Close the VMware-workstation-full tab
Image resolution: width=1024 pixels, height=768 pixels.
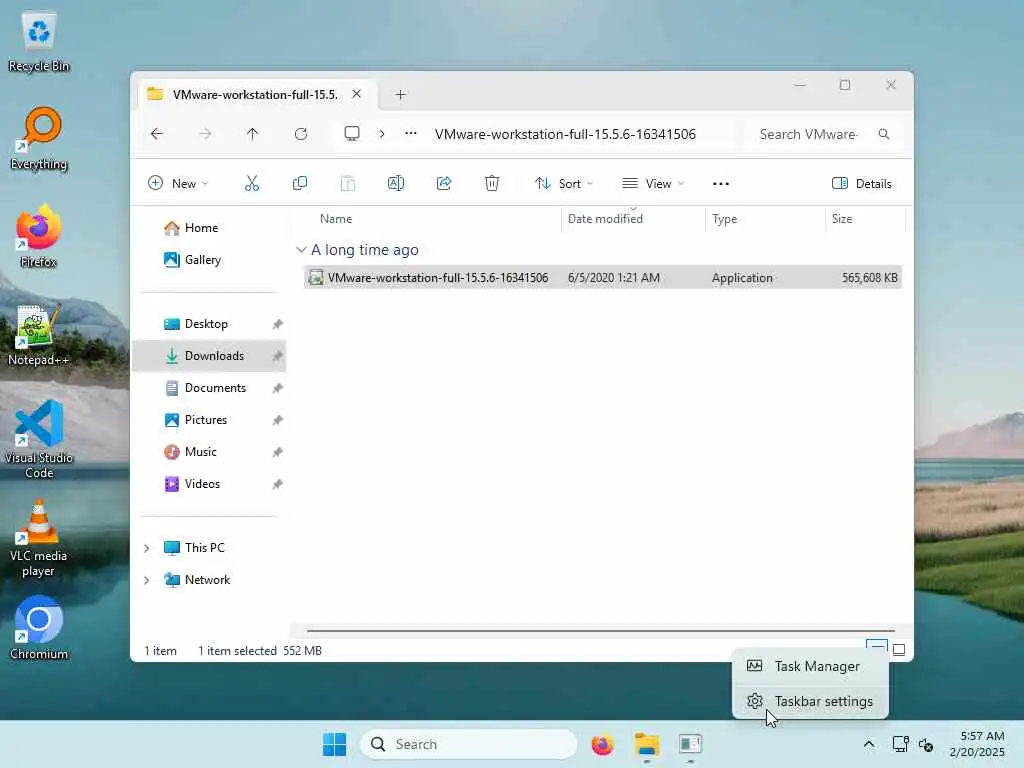[357, 94]
